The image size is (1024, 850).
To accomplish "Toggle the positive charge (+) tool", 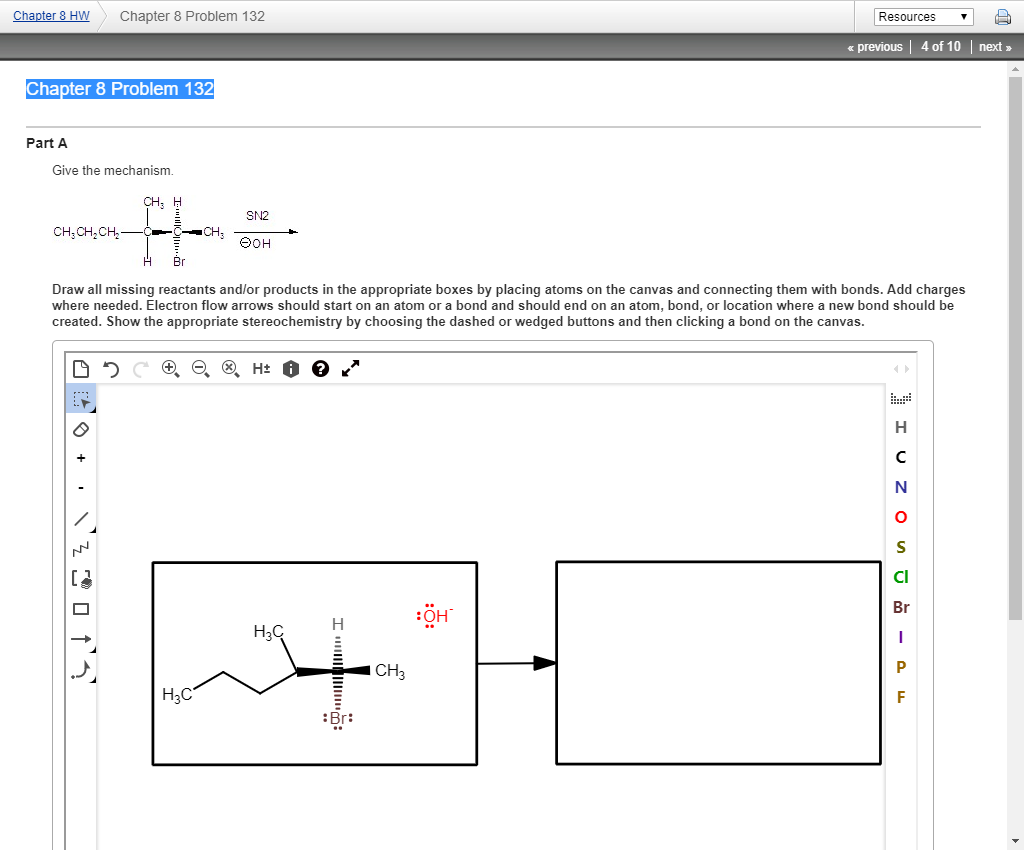I will click(x=81, y=457).
